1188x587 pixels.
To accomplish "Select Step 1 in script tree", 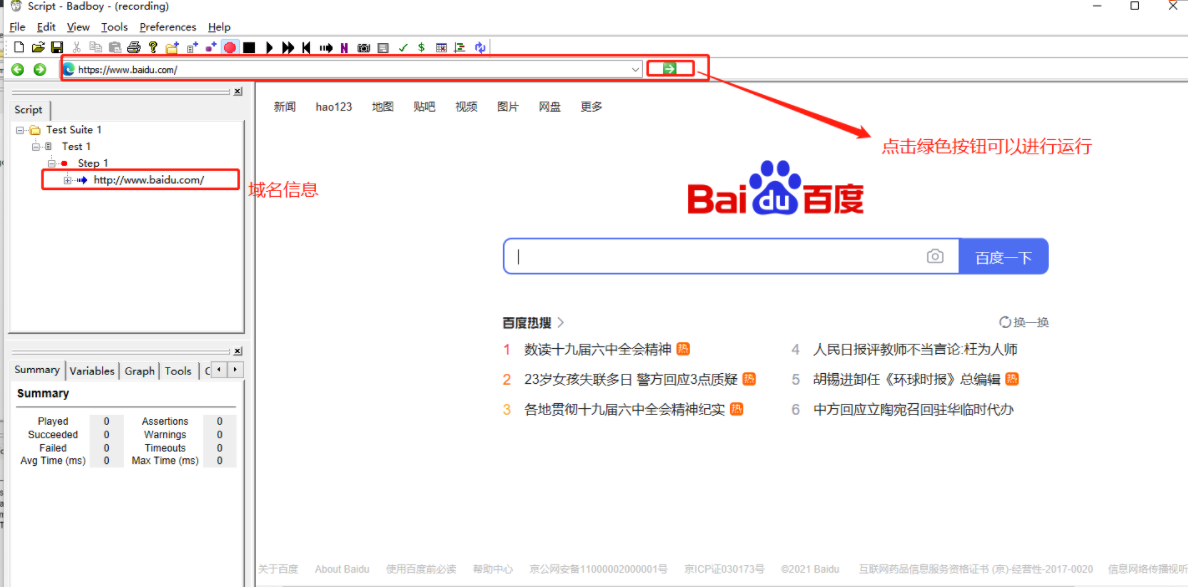I will pyautogui.click(x=93, y=163).
